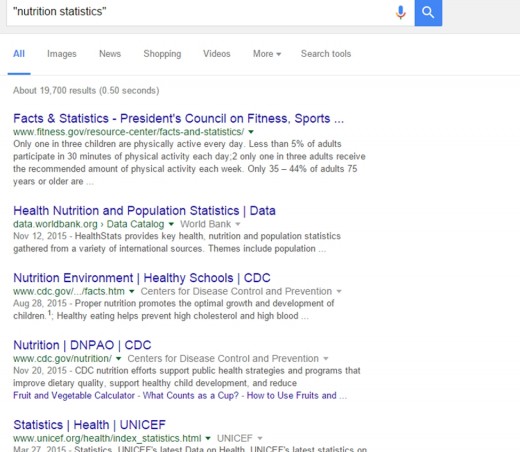Screen dimensions: 520x452
Task: Expand green arrow next to fitness.gov URL
Action: (x=251, y=132)
